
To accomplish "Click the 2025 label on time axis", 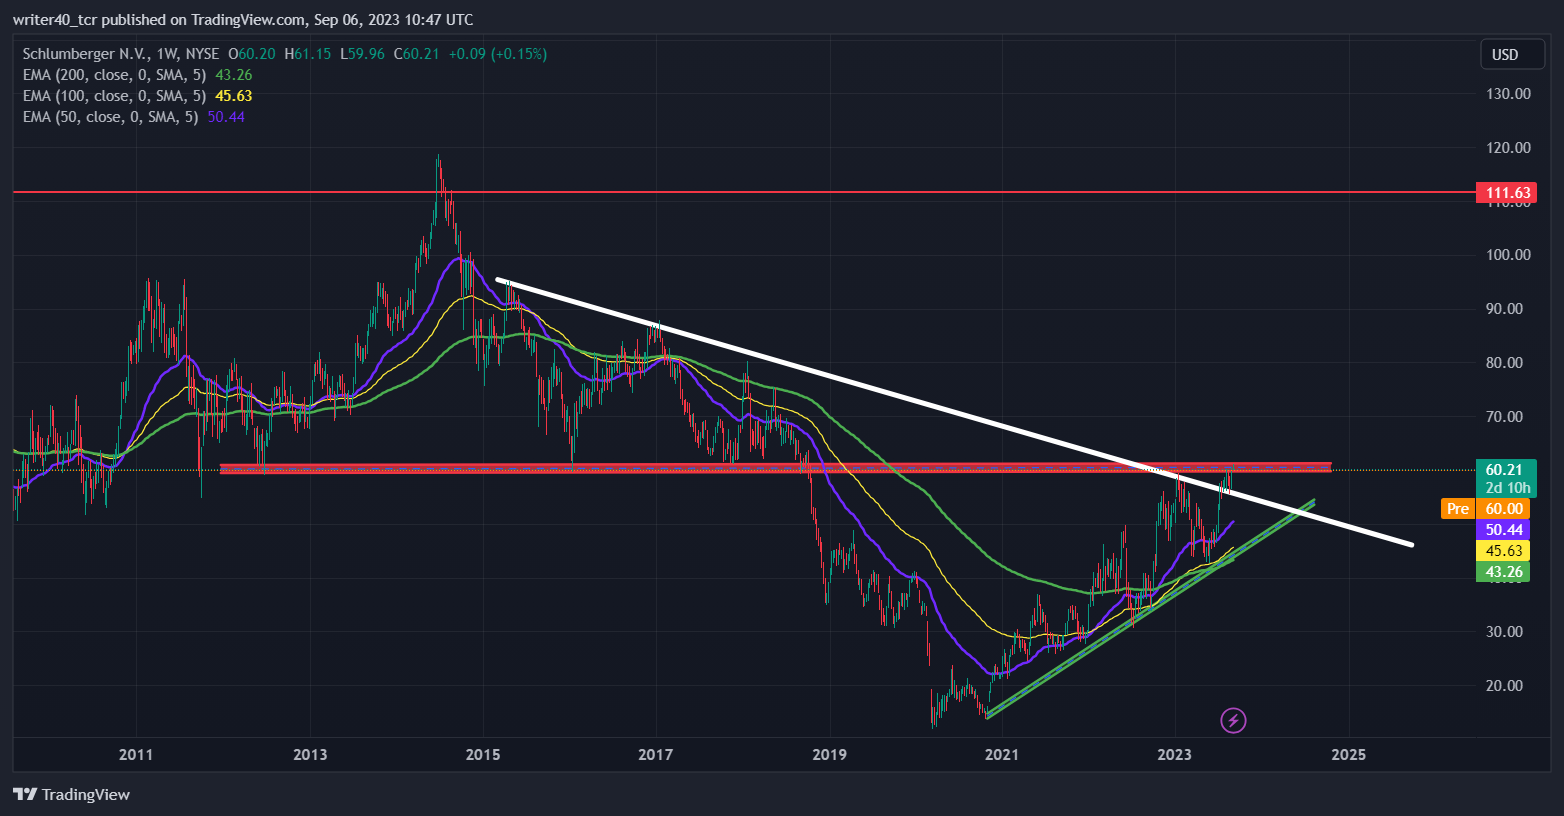I will pos(1348,754).
